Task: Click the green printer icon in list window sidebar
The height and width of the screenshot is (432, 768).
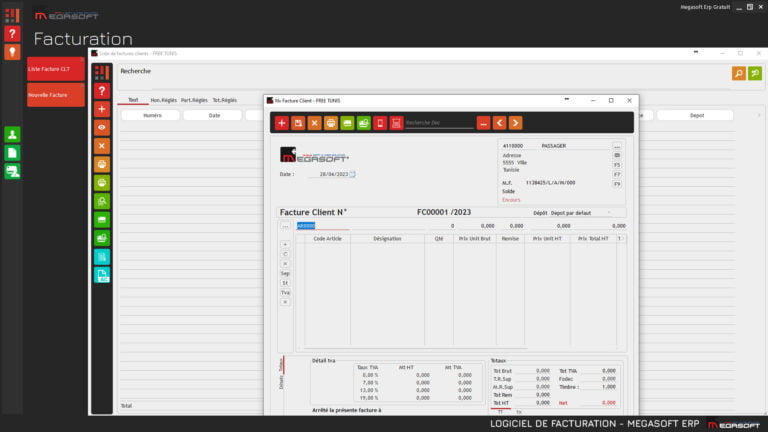Action: [102, 183]
